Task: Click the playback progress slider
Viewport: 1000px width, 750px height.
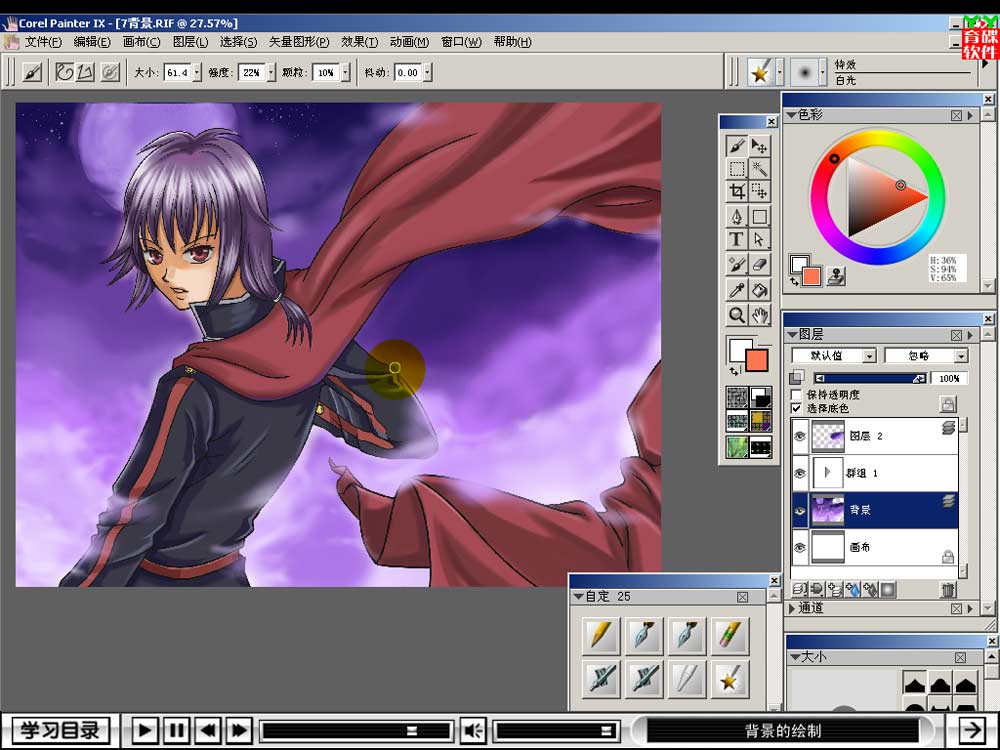Action: coord(356,731)
